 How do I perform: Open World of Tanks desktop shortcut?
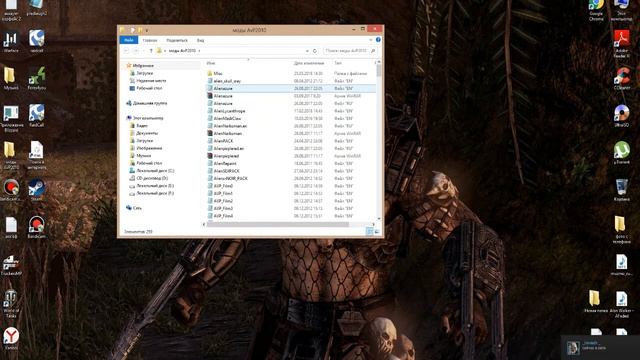click(11, 304)
